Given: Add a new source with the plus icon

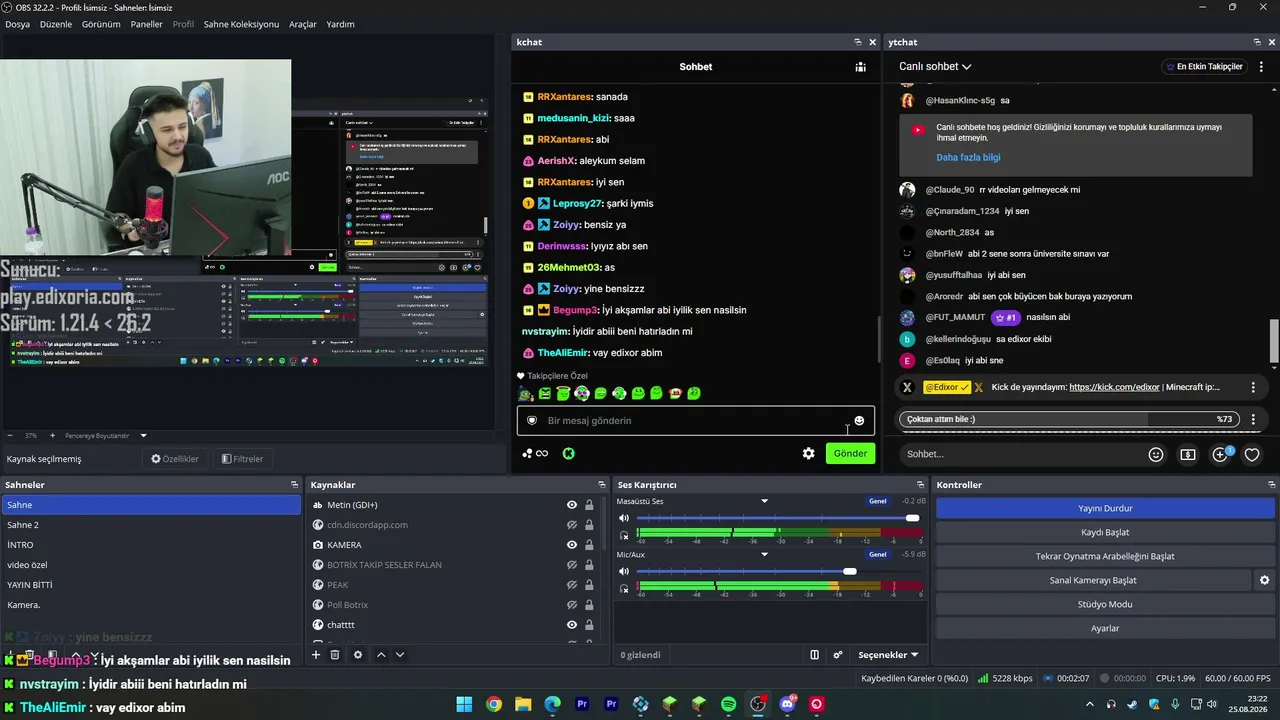Looking at the screenshot, I should pyautogui.click(x=316, y=655).
